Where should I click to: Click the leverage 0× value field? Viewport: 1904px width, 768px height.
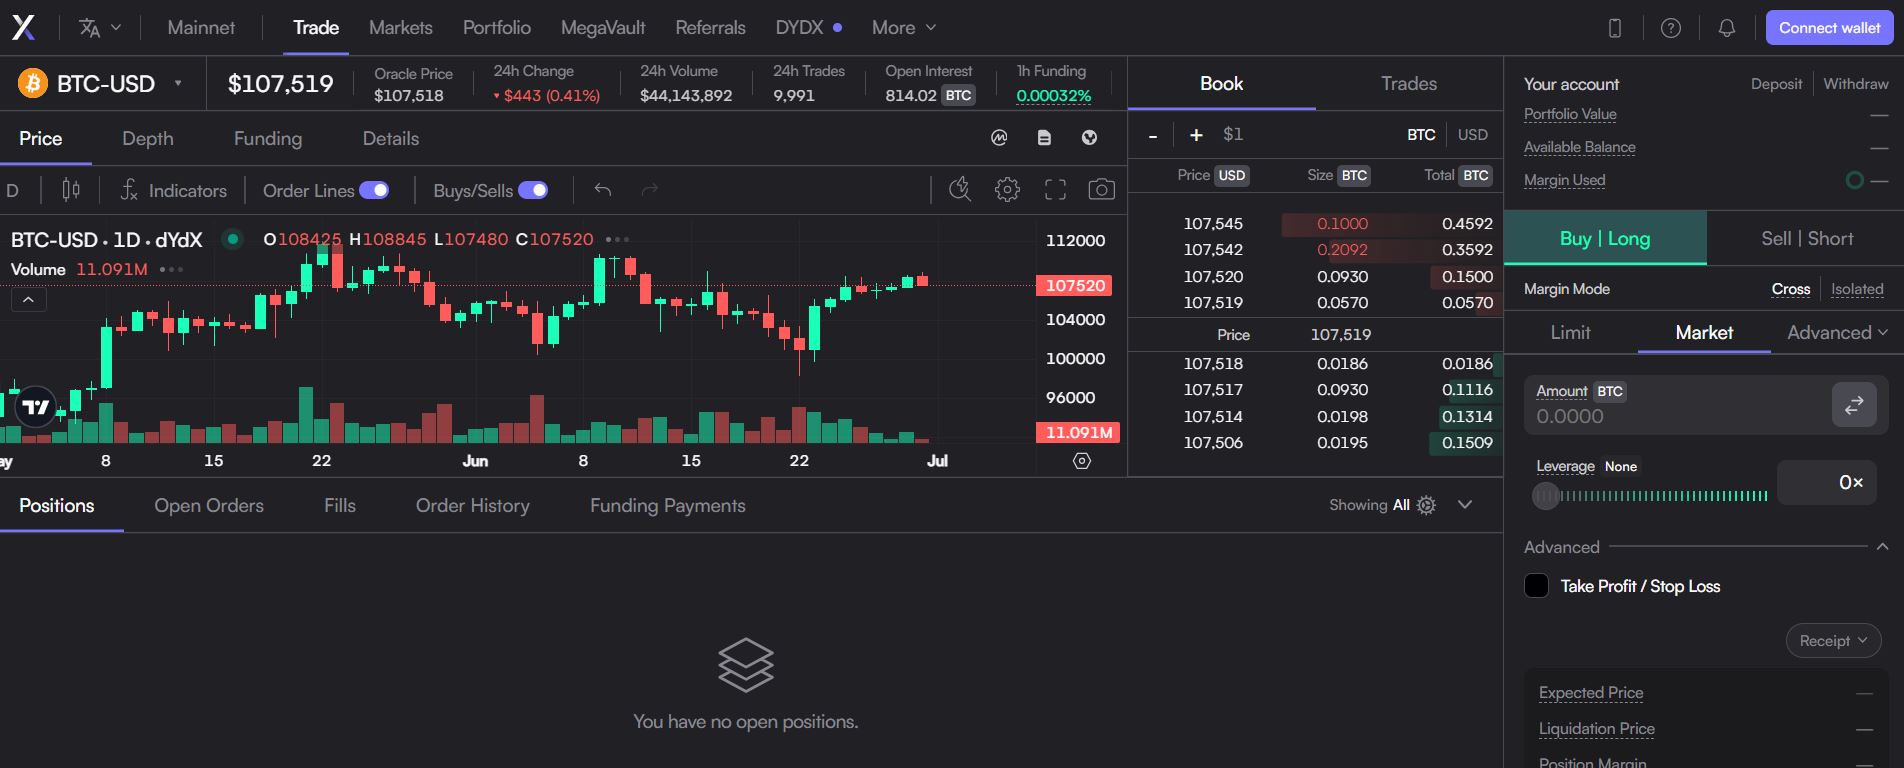(1826, 483)
